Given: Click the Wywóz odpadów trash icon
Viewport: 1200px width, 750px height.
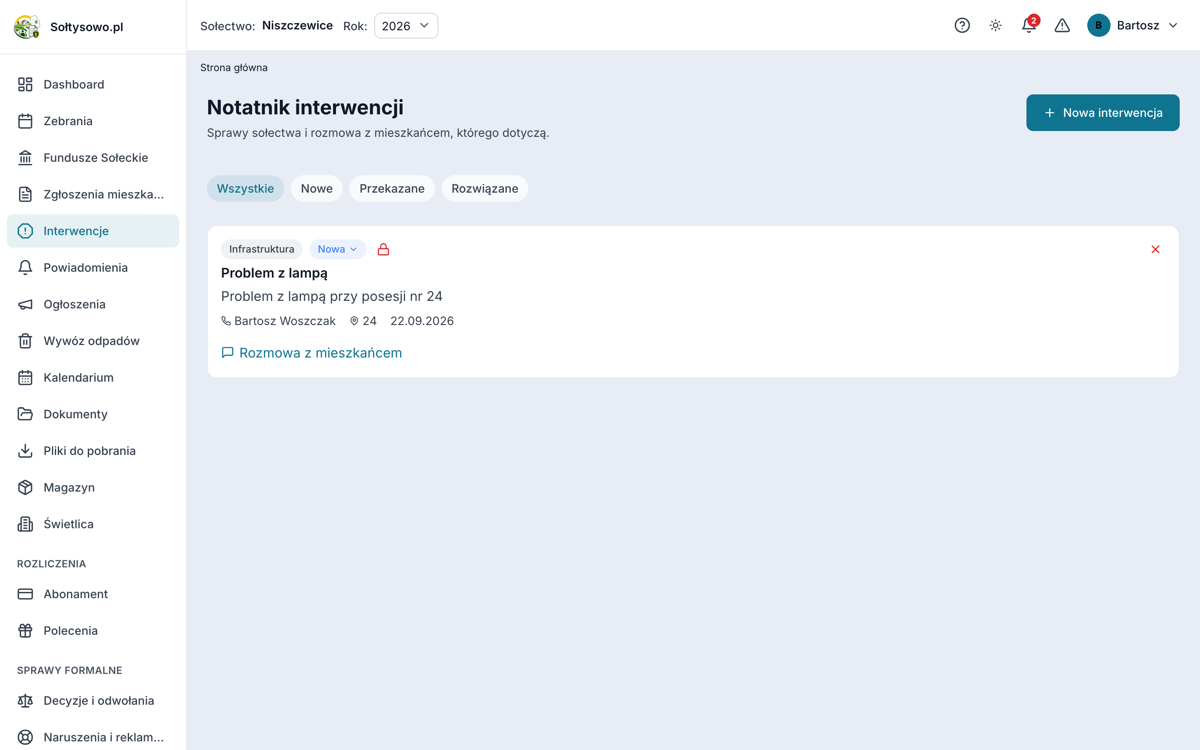Looking at the screenshot, I should pyautogui.click(x=25, y=341).
